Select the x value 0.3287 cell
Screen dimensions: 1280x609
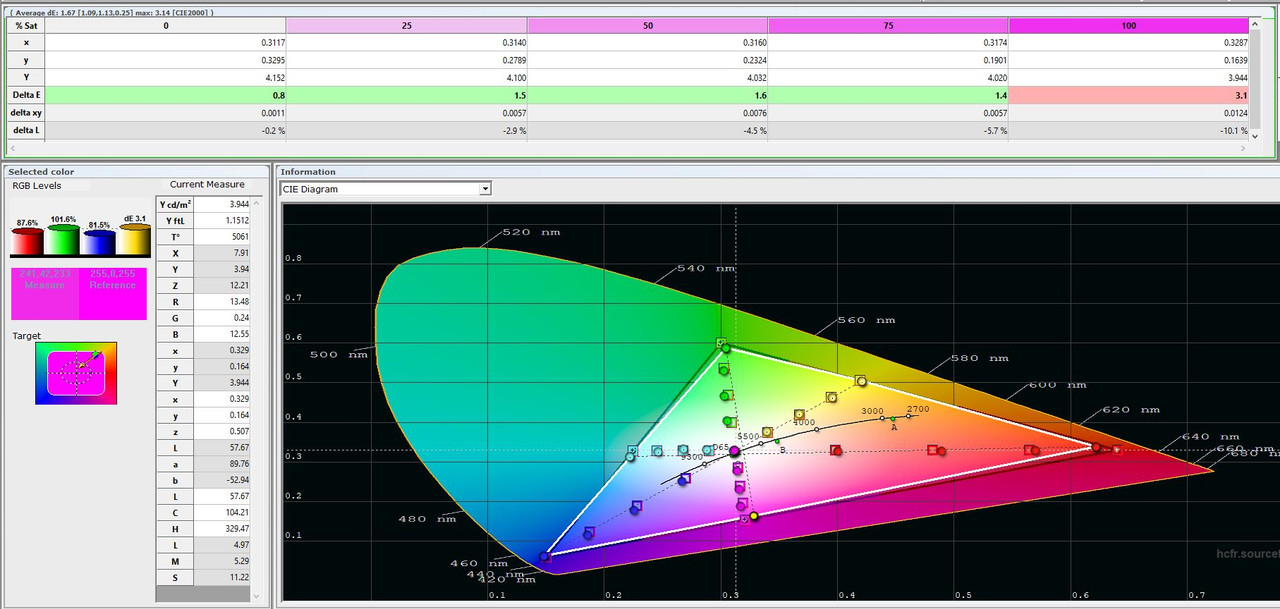click(1129, 43)
